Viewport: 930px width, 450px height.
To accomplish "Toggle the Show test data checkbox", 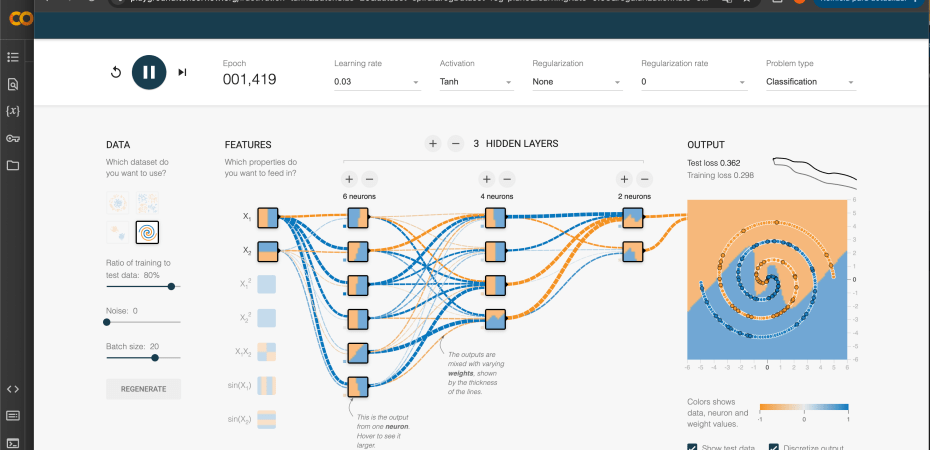I will coord(693,446).
